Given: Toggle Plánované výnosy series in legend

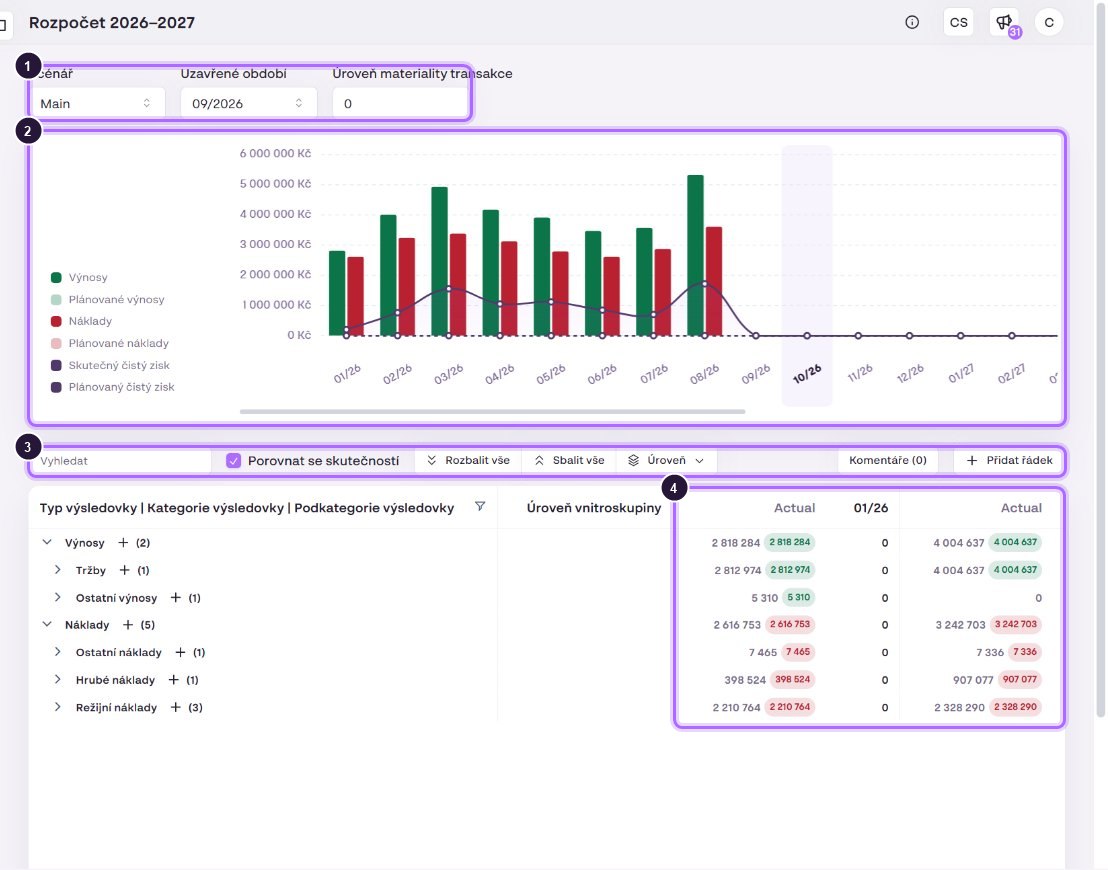Looking at the screenshot, I should coord(107,300).
